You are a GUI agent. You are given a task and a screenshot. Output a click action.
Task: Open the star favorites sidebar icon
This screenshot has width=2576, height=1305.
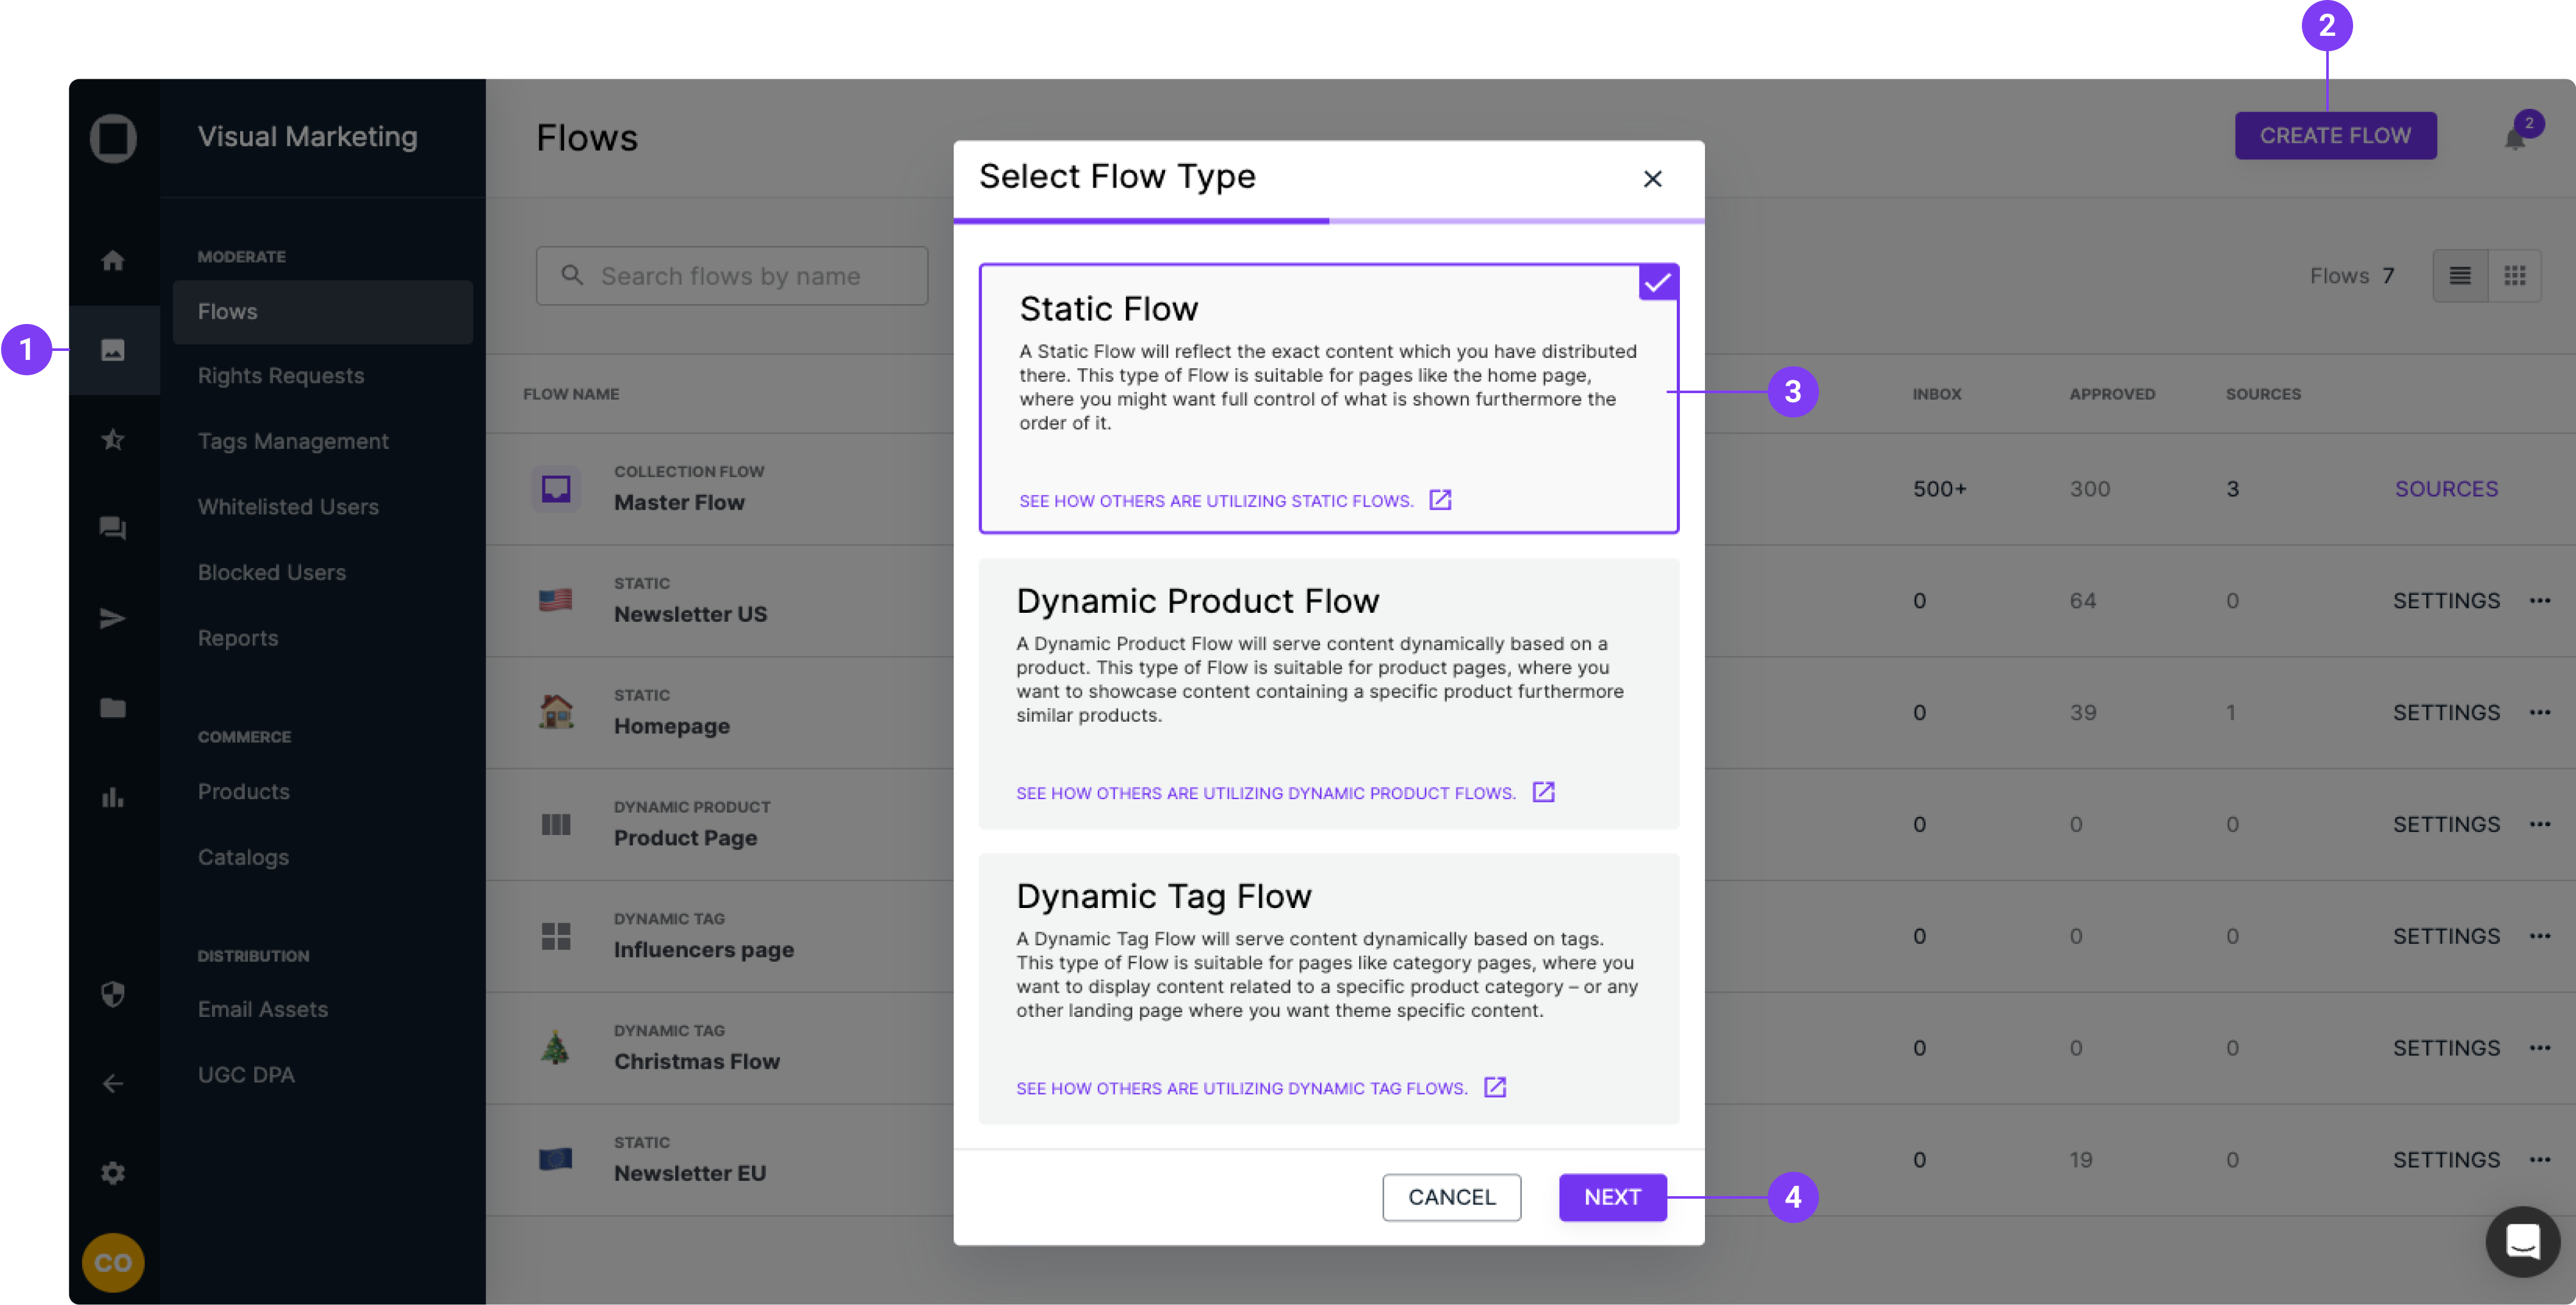[x=113, y=439]
